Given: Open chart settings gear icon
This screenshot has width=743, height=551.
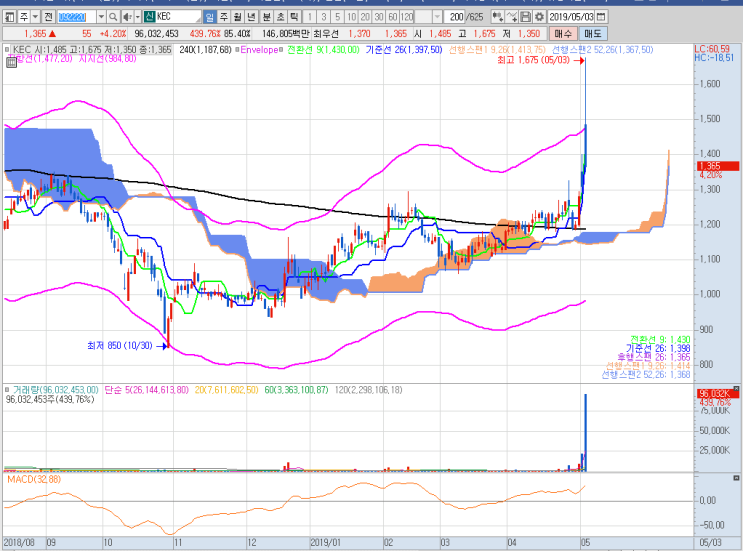Looking at the screenshot, I should [539, 17].
